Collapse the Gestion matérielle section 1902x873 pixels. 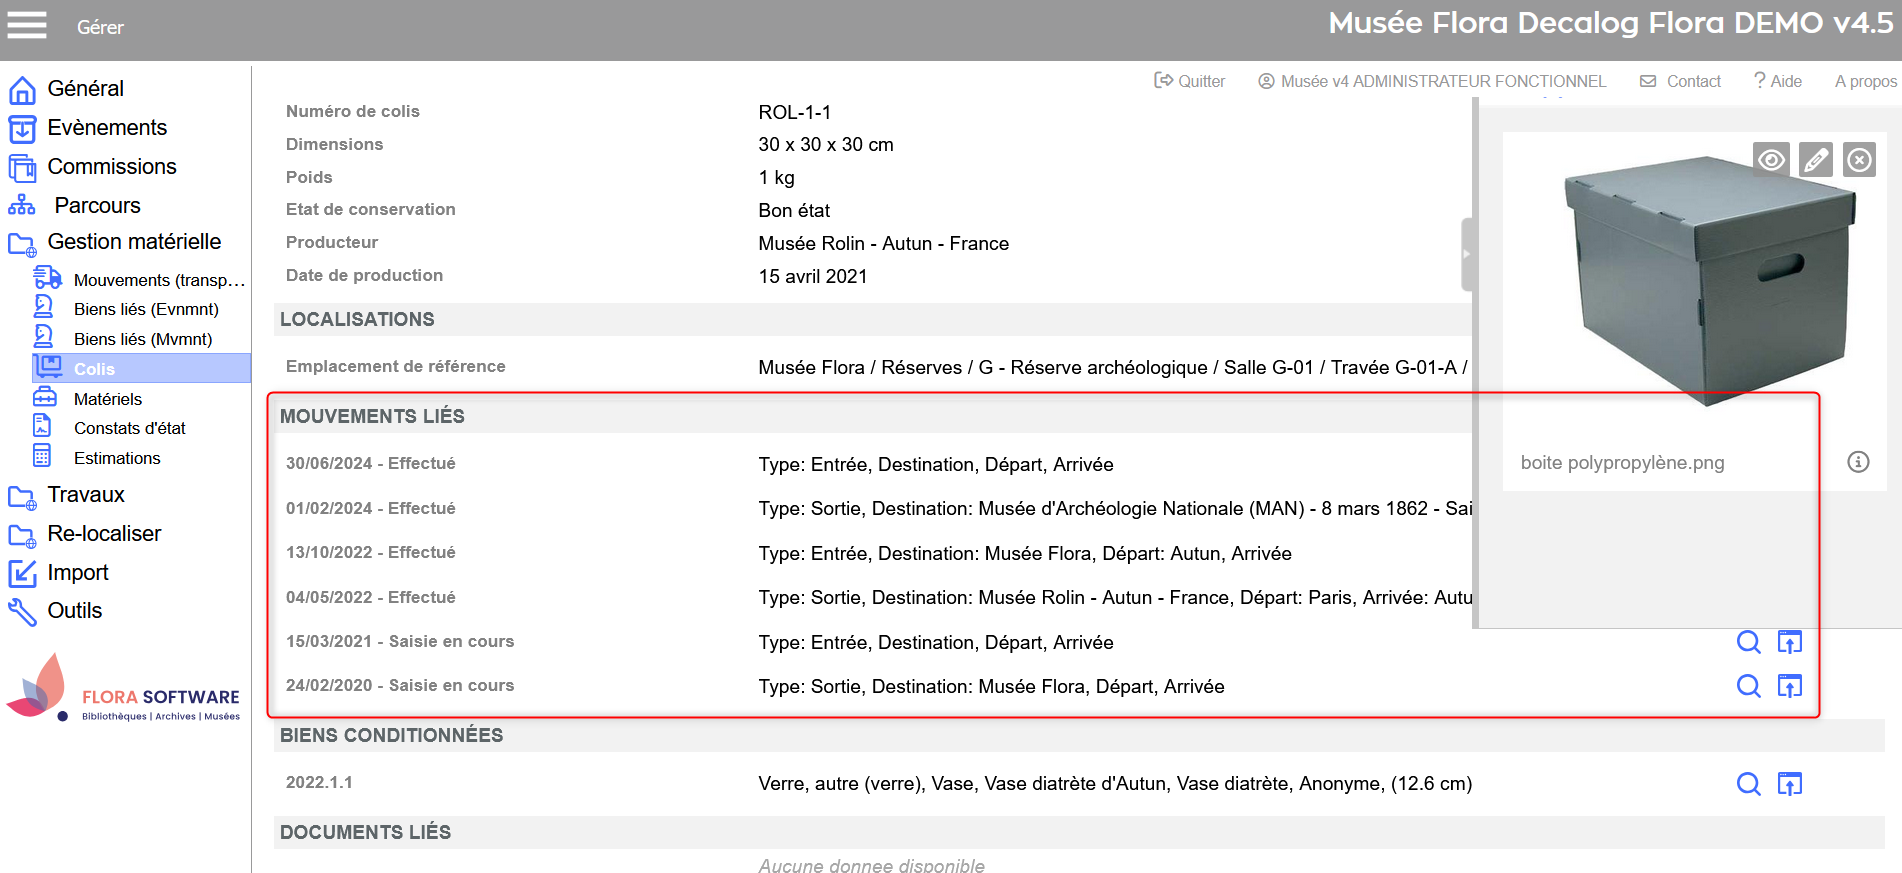click(133, 242)
